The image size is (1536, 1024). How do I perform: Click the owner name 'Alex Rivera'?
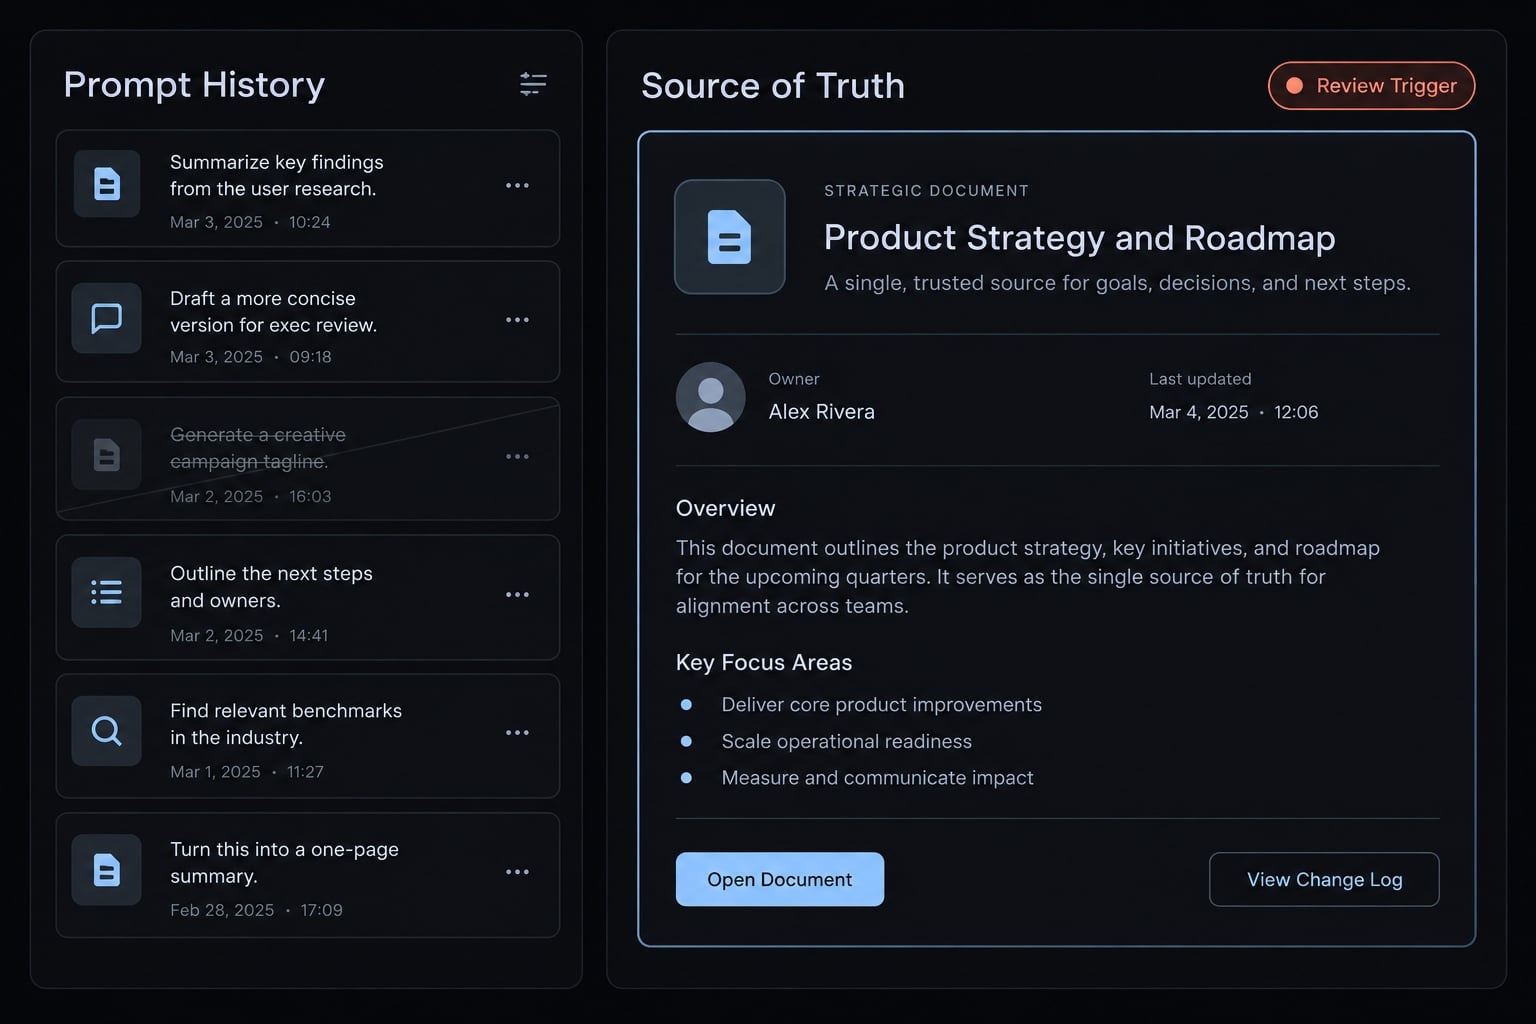point(821,412)
